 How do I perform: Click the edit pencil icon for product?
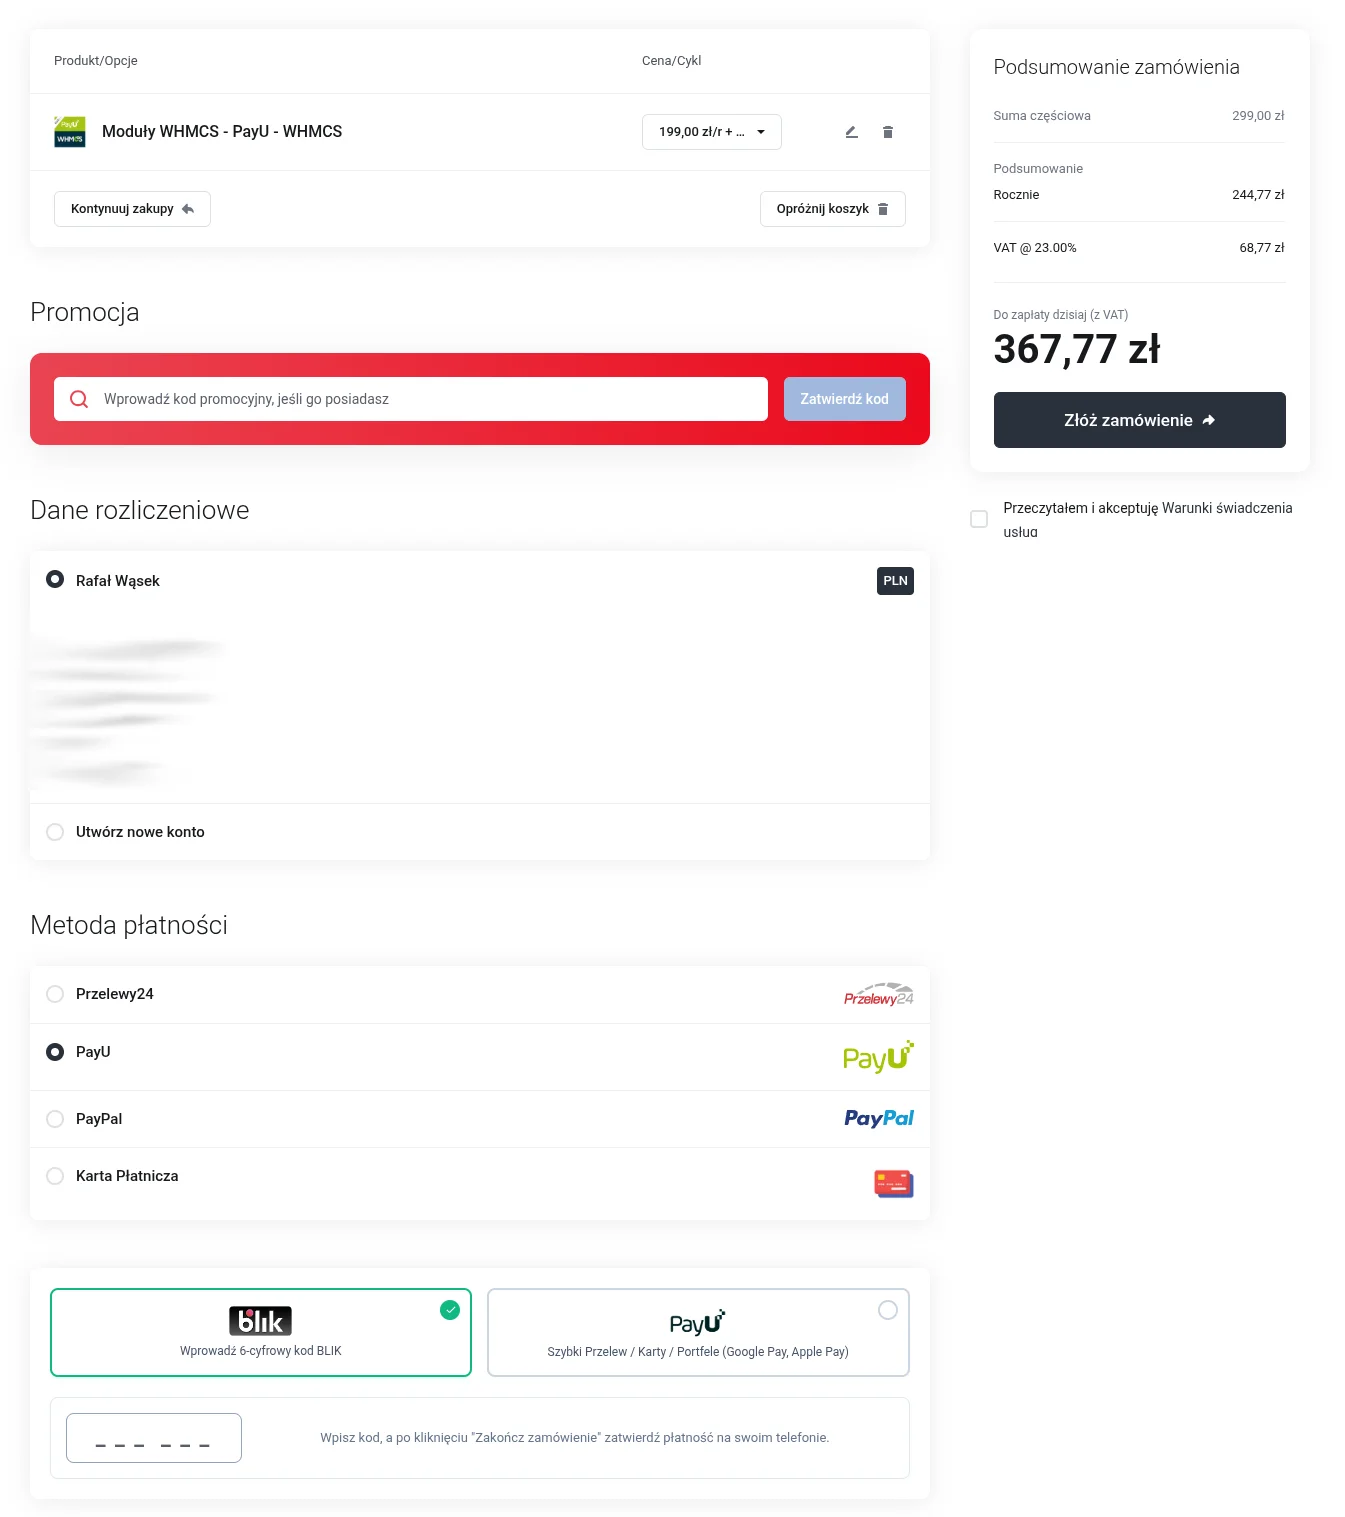coord(851,132)
